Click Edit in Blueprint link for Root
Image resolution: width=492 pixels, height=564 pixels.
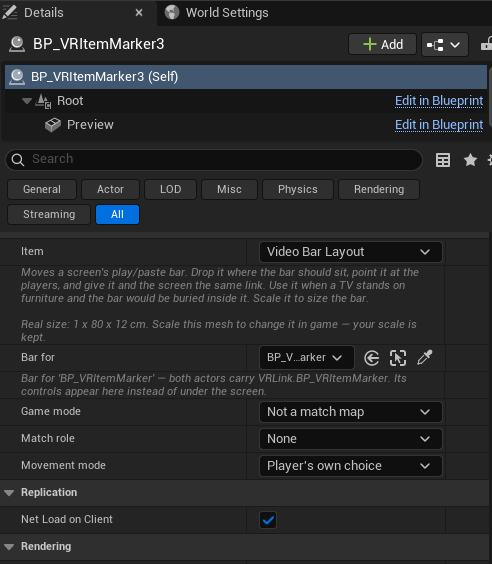coord(439,101)
